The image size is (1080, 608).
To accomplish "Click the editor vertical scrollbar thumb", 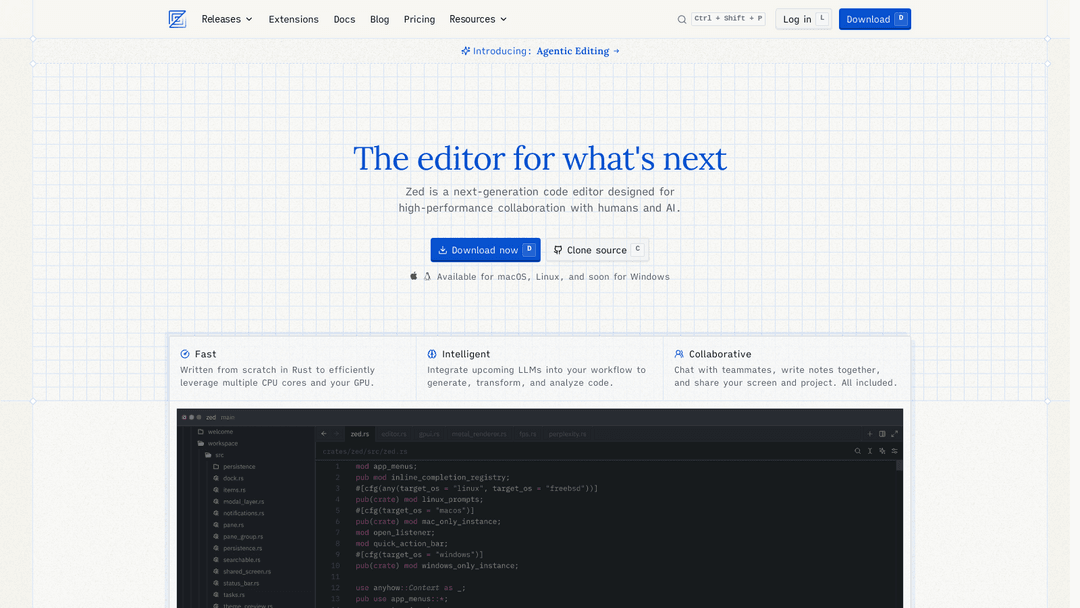I will pos(899,465).
